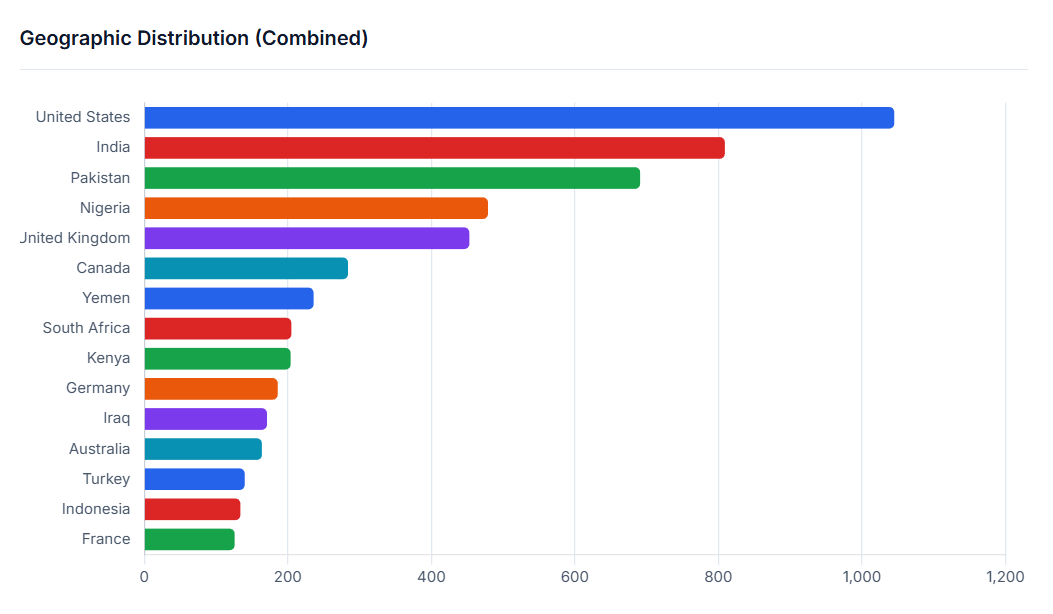
Task: Click the Turkey bar
Action: 194,479
